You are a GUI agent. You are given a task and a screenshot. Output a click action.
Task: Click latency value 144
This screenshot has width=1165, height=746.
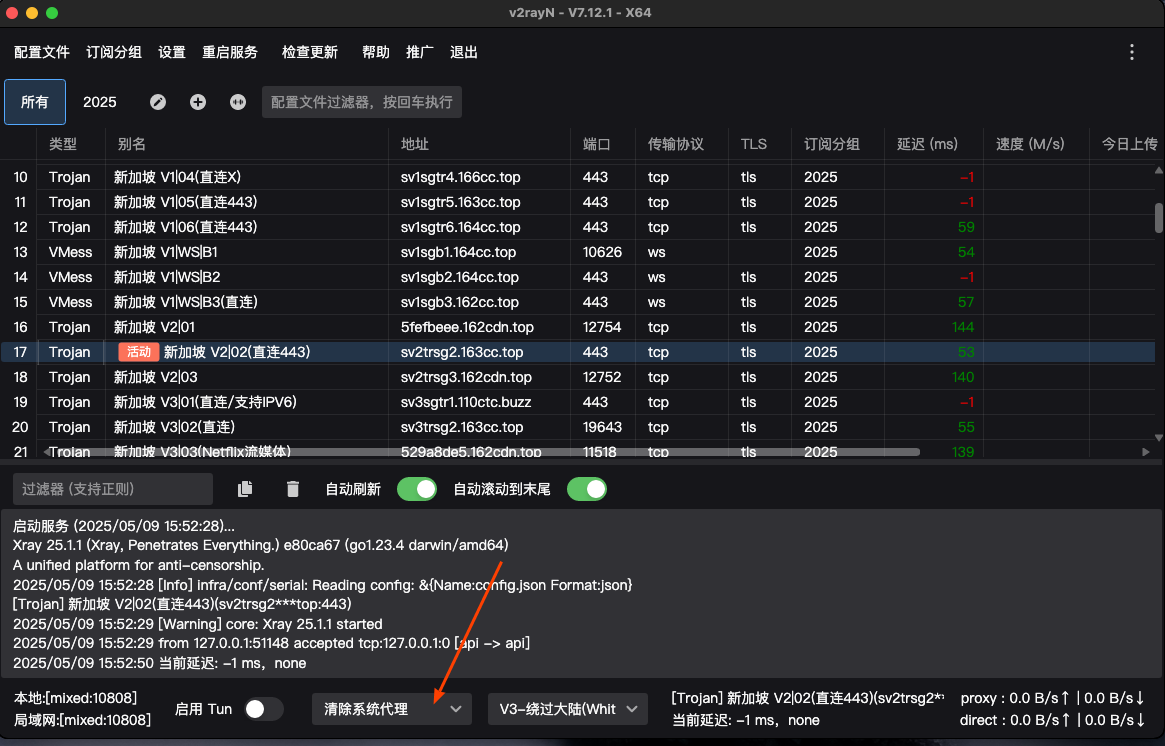coord(963,327)
